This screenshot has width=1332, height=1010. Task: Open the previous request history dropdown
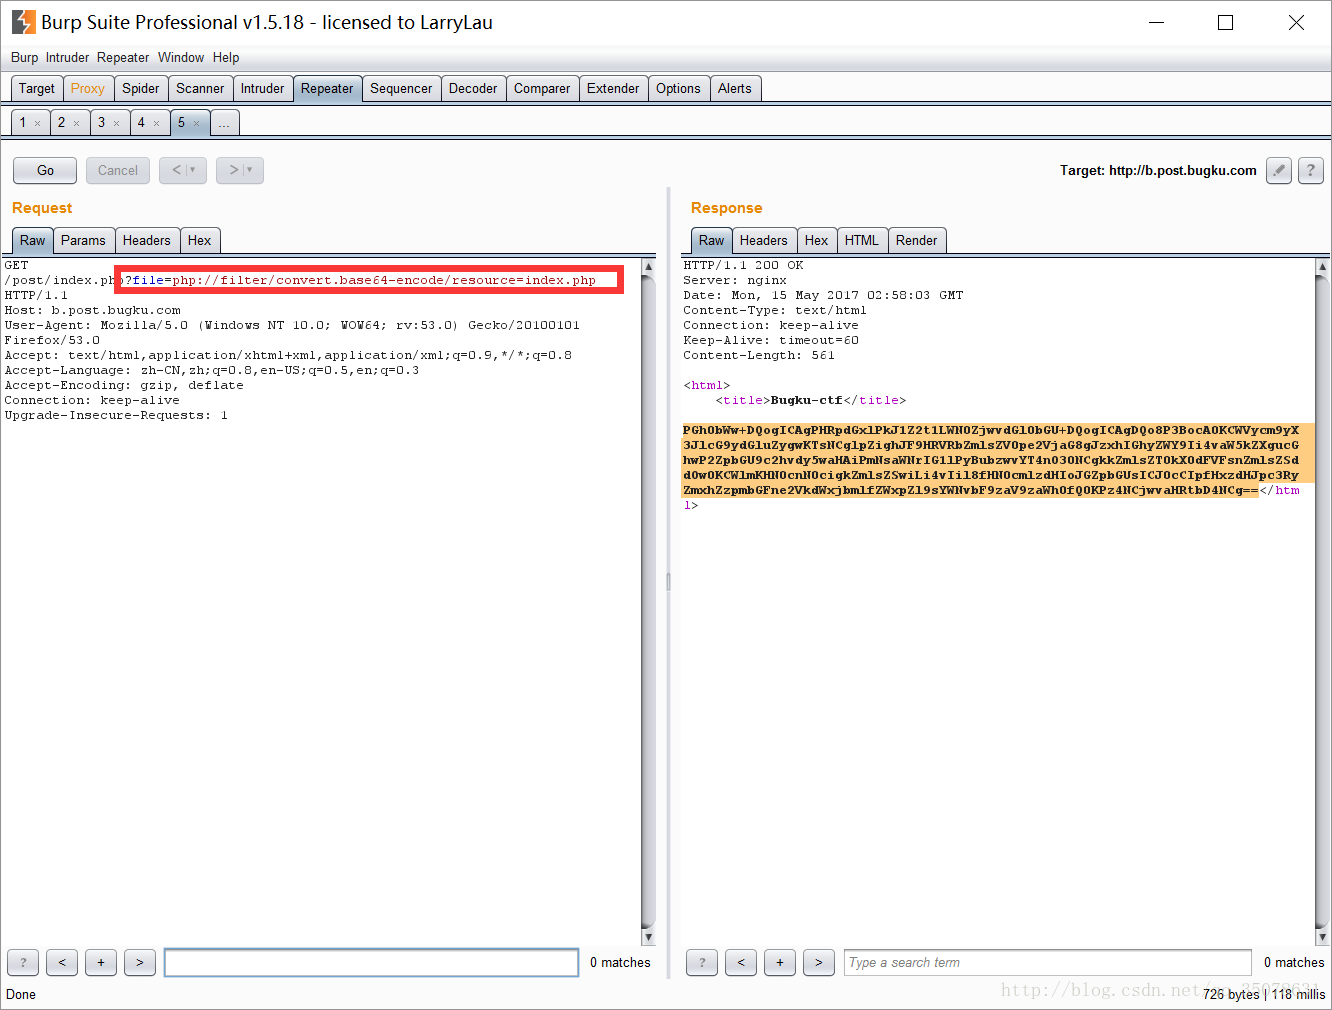tap(183, 170)
